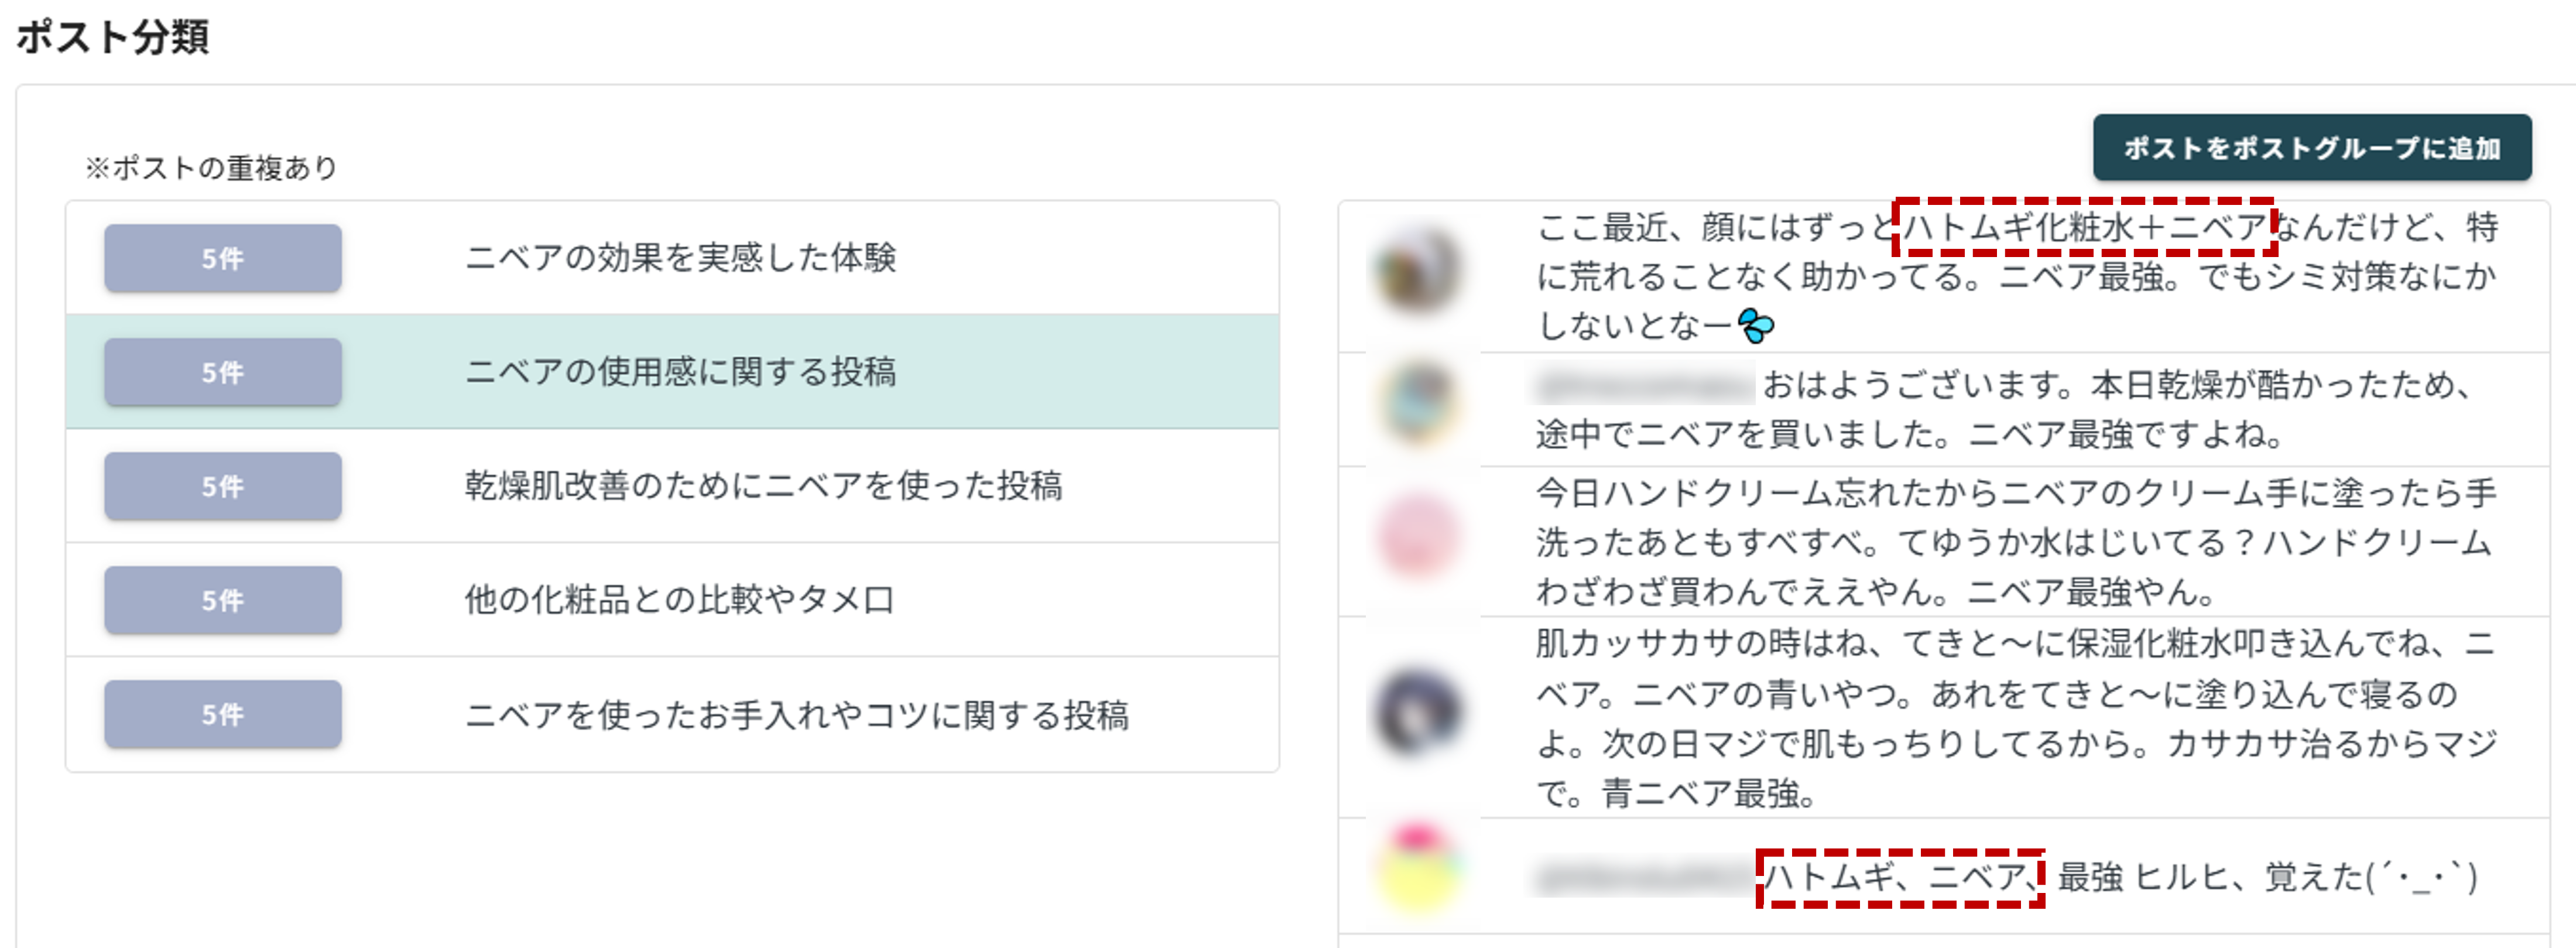Open the post starting with 肌カッサカサの時はね
2576x948 pixels.
pos(2015,717)
